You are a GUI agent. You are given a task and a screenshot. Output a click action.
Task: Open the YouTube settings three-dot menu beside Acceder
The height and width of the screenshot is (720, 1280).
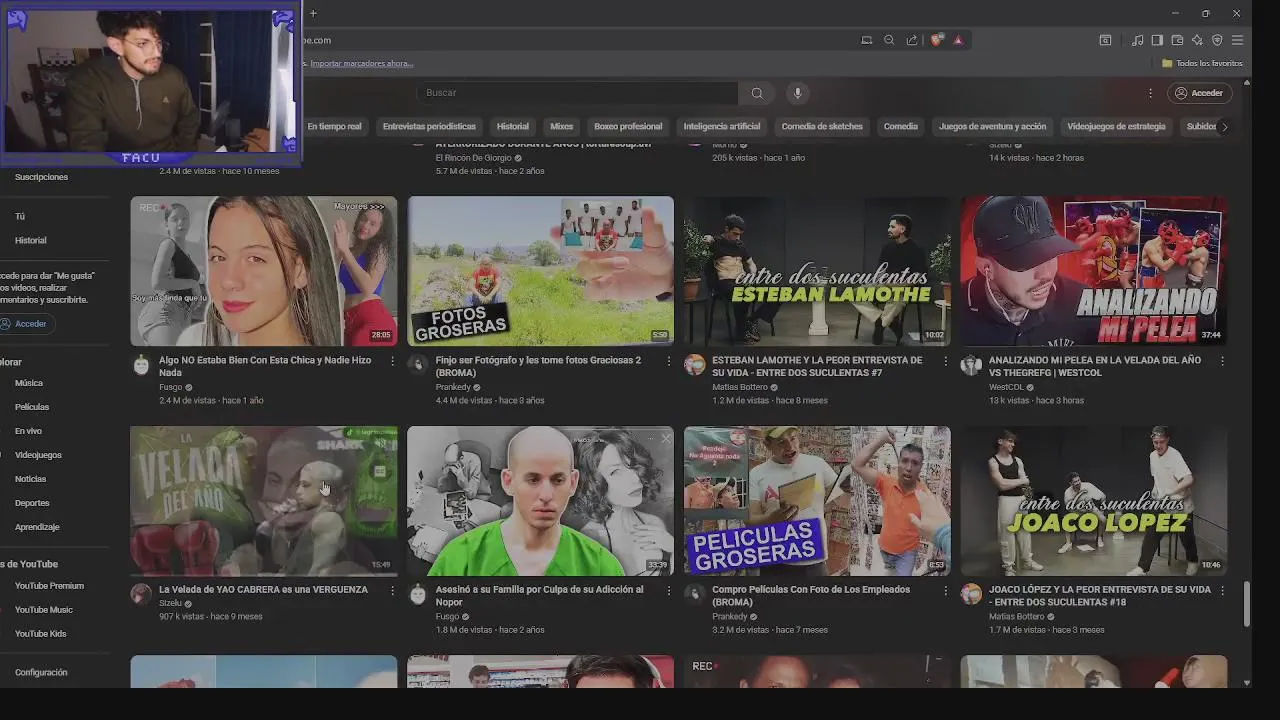click(1150, 93)
